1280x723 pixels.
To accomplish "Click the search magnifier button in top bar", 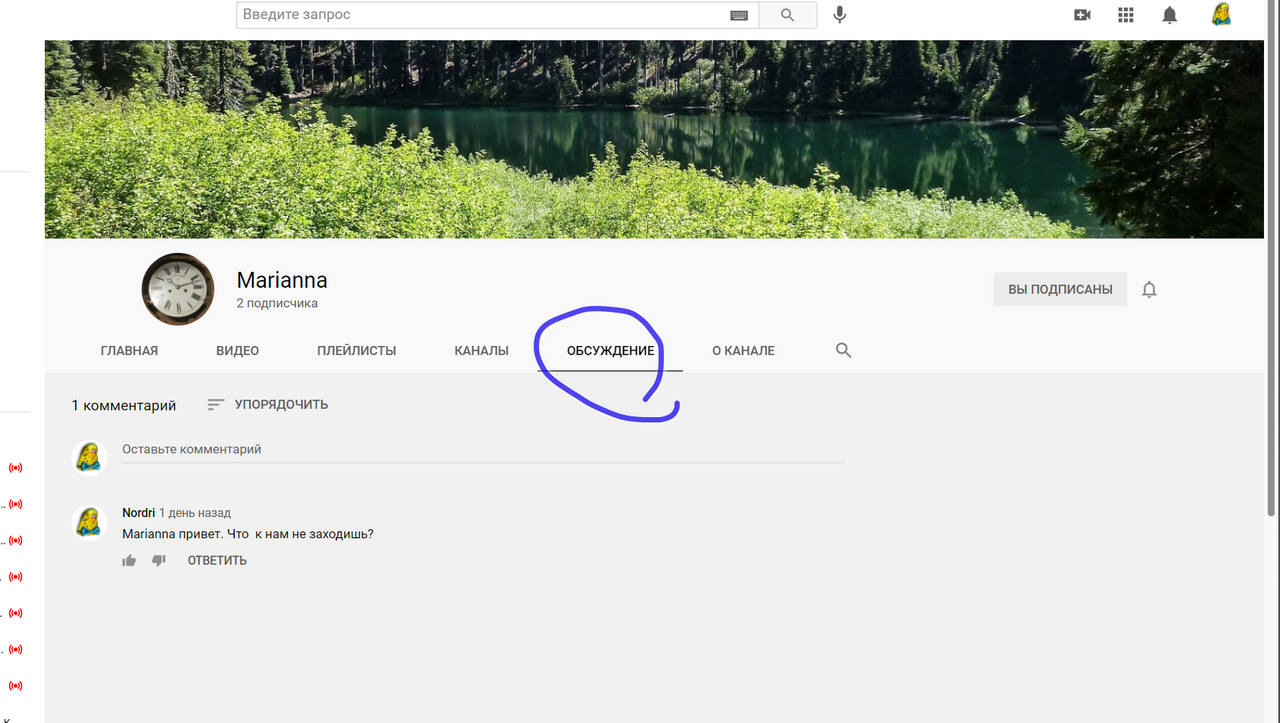I will click(788, 15).
